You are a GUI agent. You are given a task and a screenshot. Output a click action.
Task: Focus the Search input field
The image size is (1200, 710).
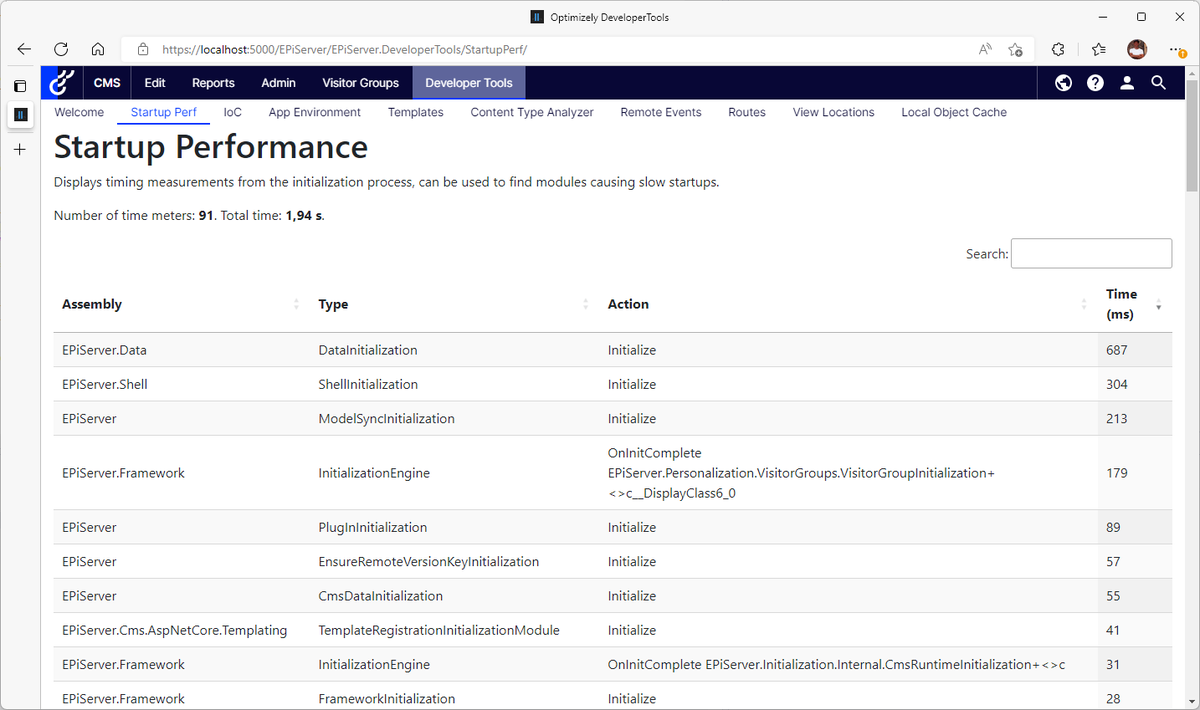point(1091,253)
